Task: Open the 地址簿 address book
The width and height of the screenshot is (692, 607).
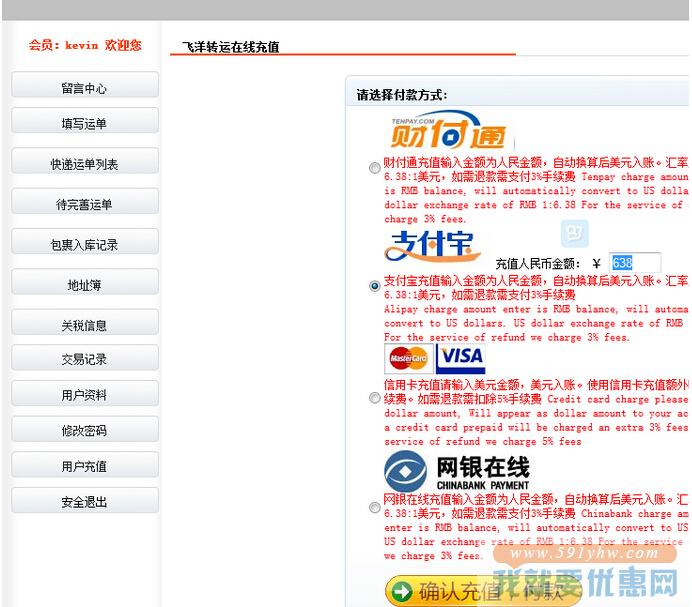Action: point(85,281)
